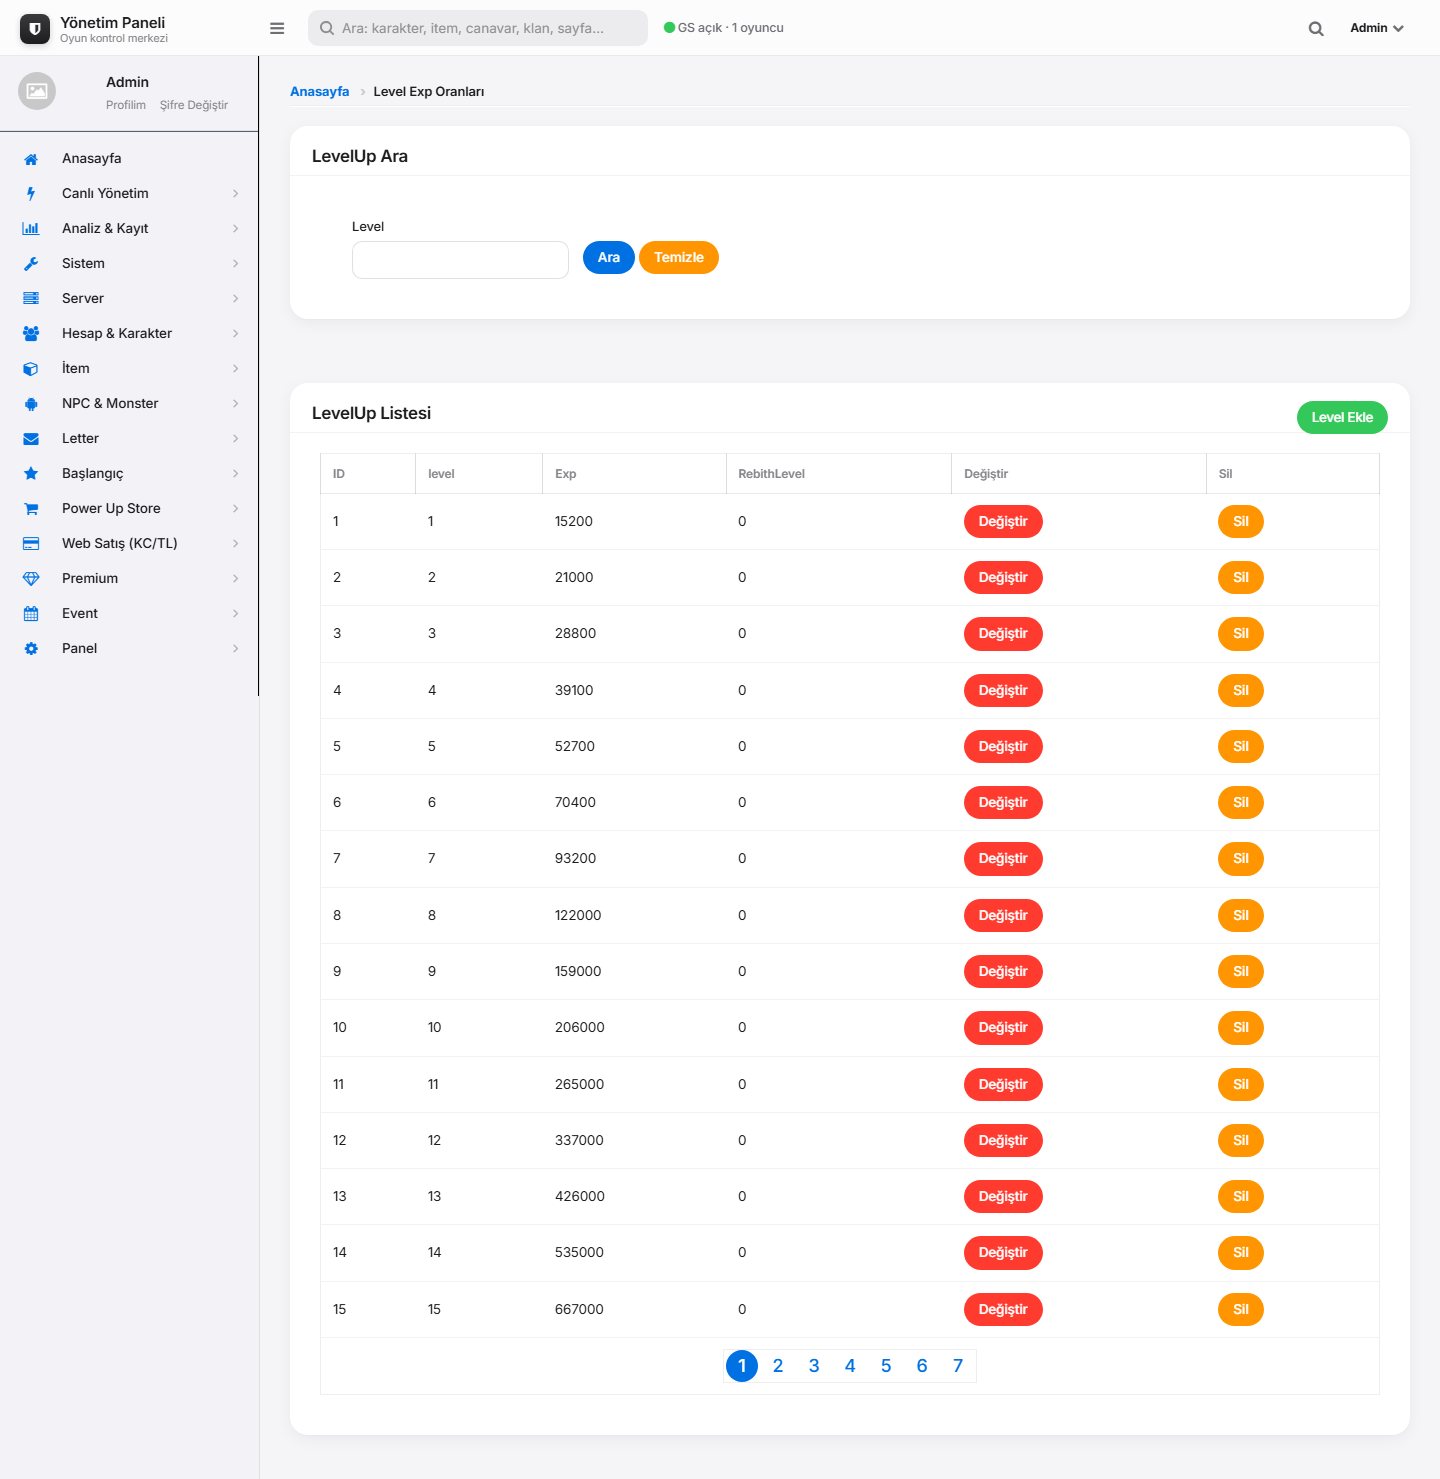Click the admin avatar image
The height and width of the screenshot is (1479, 1440).
(37, 91)
